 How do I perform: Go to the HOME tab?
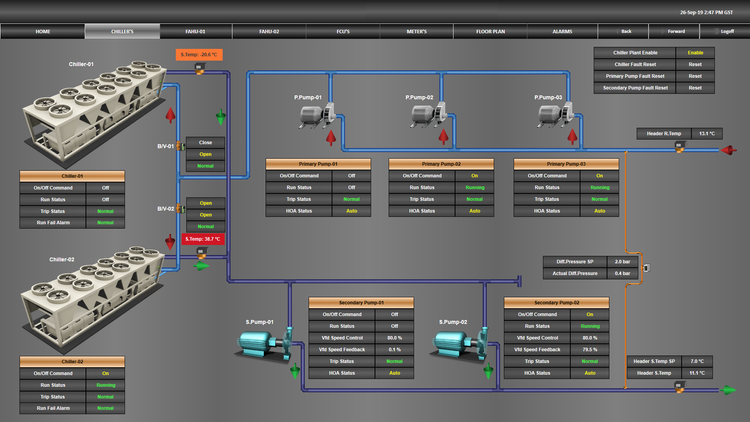43,31
